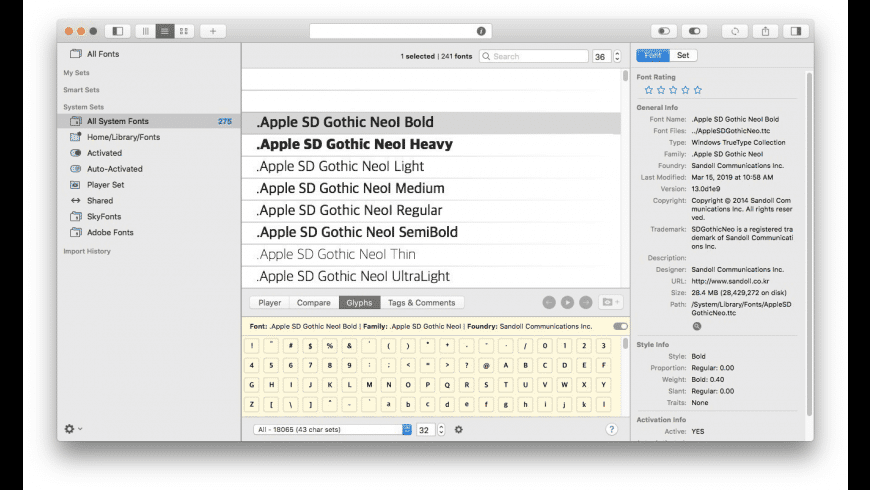Click the glyph size field showing 32
The image size is (870, 490).
point(426,430)
